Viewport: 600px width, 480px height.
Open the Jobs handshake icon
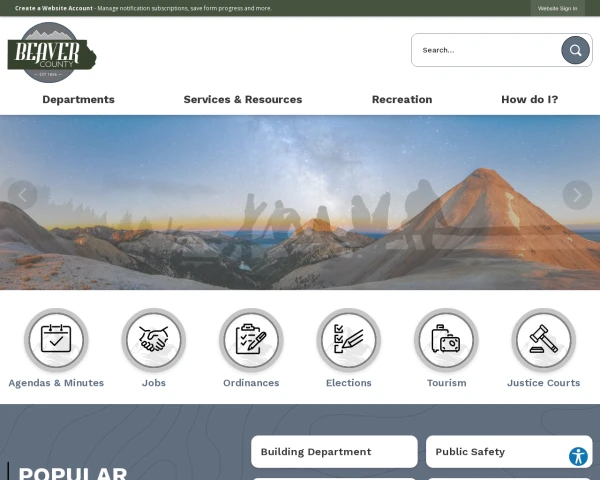(x=154, y=340)
